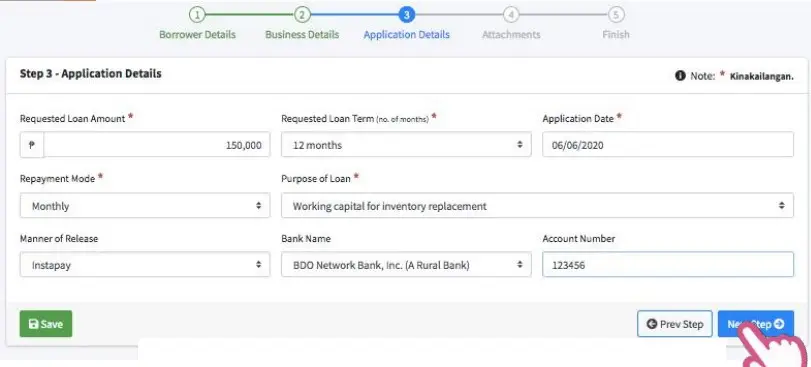
Task: Click the Application Date field
Action: pos(668,145)
